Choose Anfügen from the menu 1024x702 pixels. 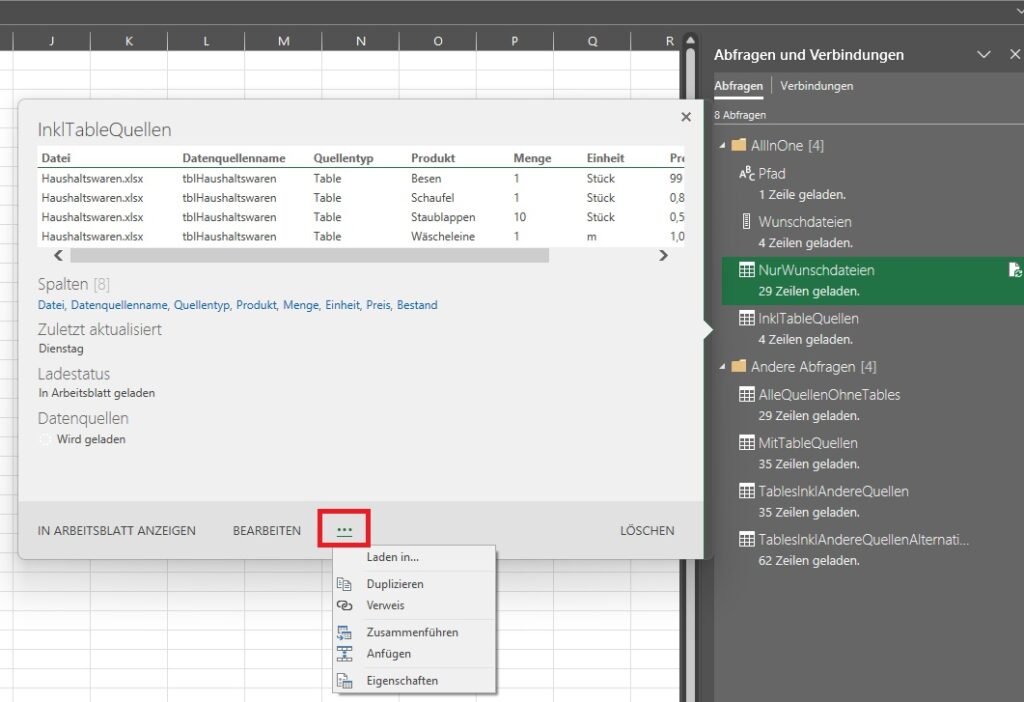(x=389, y=654)
